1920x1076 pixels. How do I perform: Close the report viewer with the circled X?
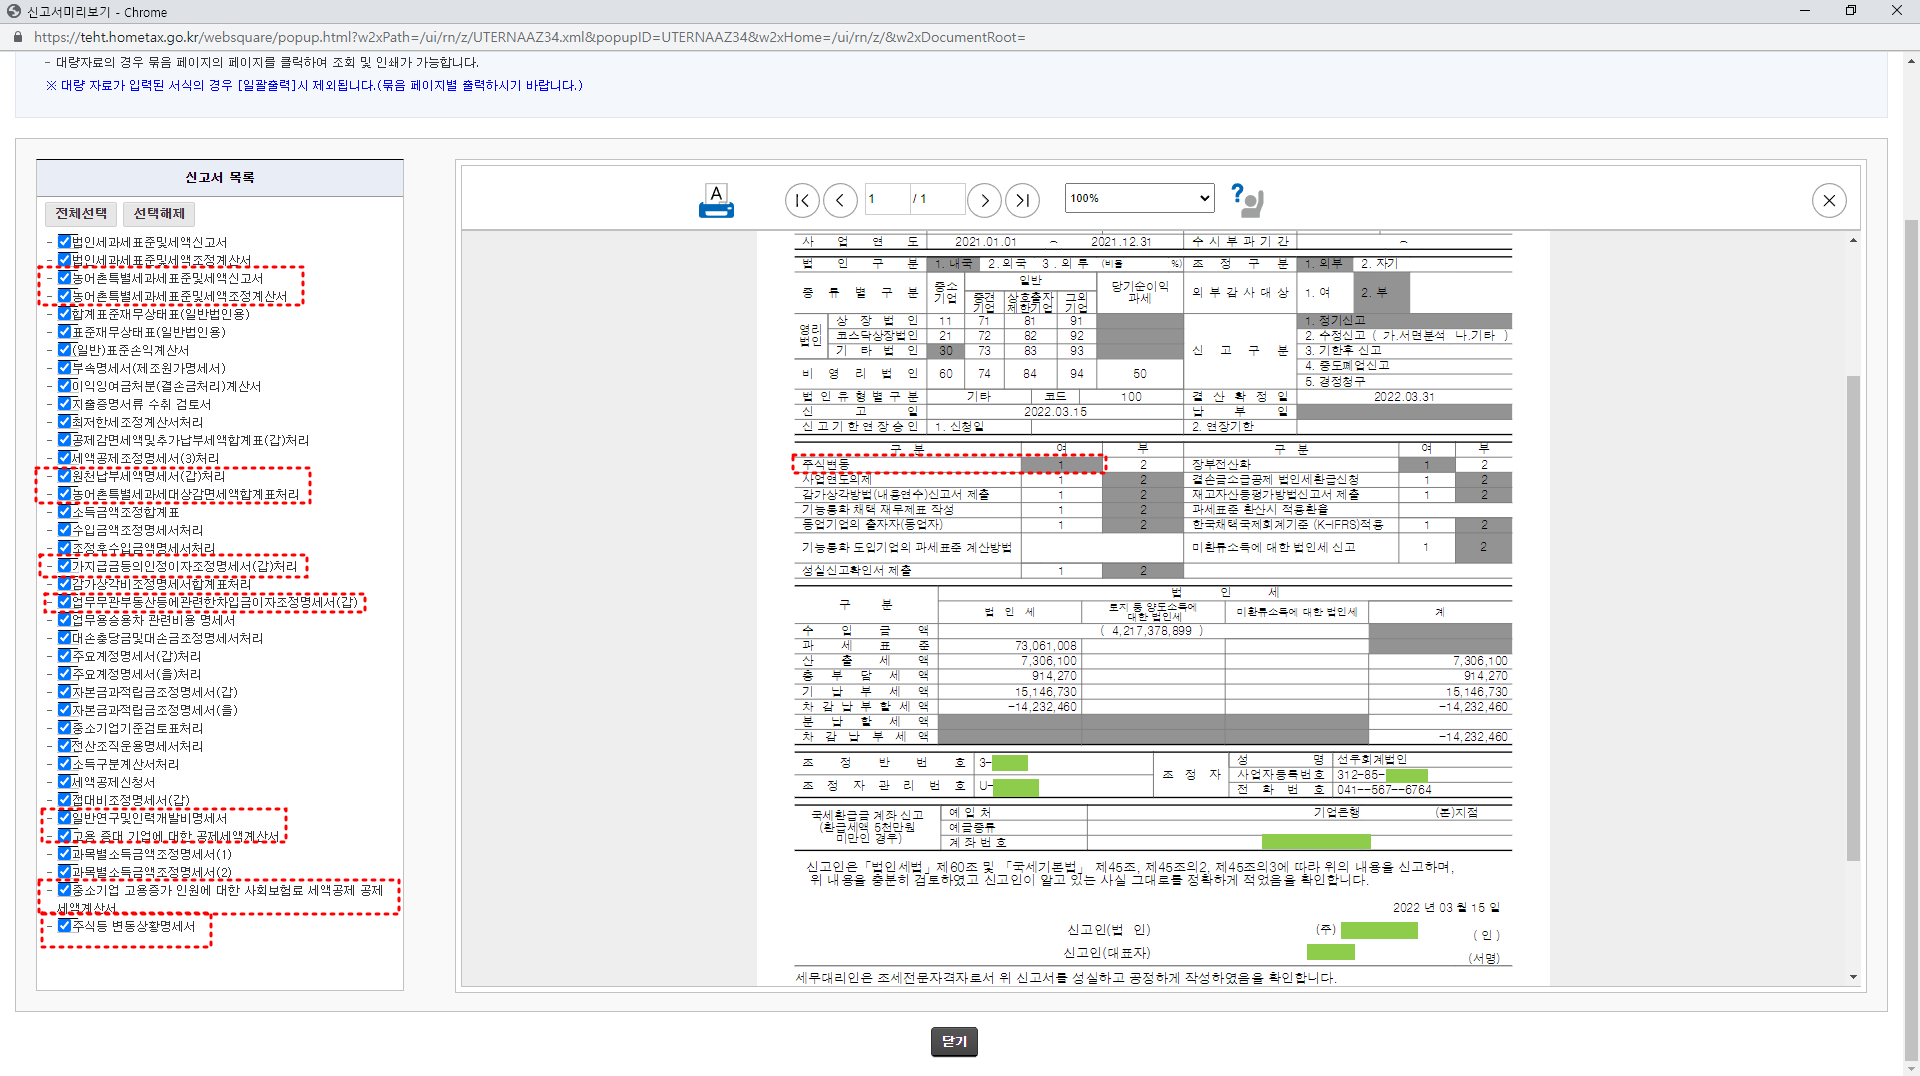[1829, 201]
